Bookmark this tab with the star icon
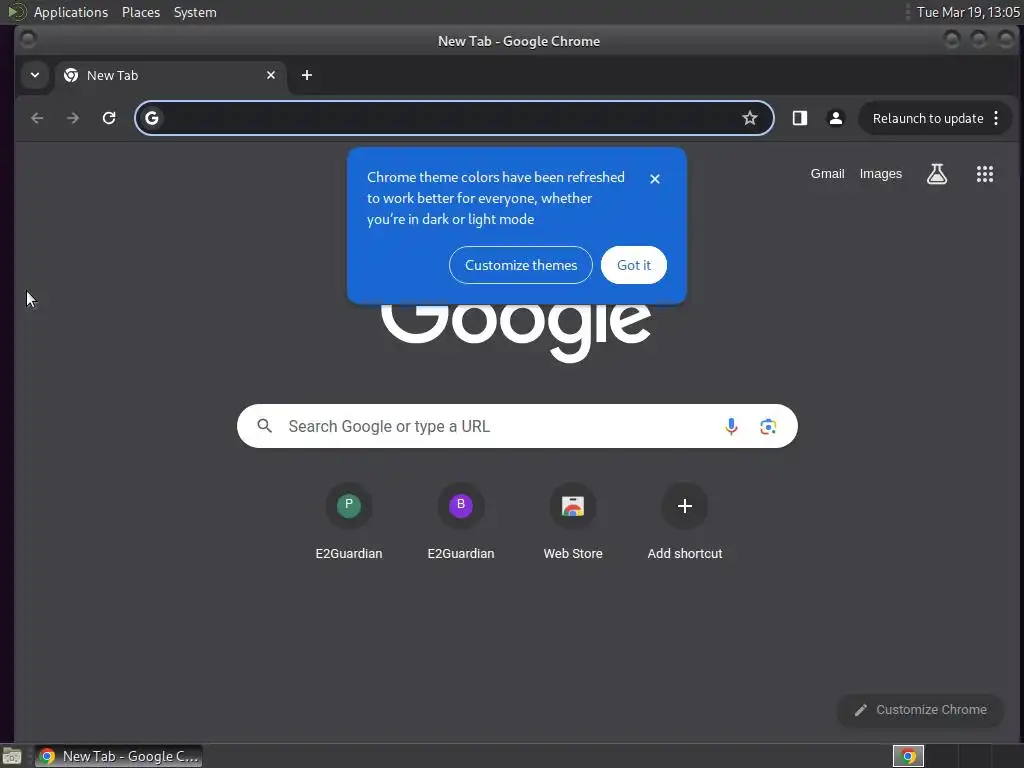Image resolution: width=1024 pixels, height=768 pixels. [x=750, y=118]
